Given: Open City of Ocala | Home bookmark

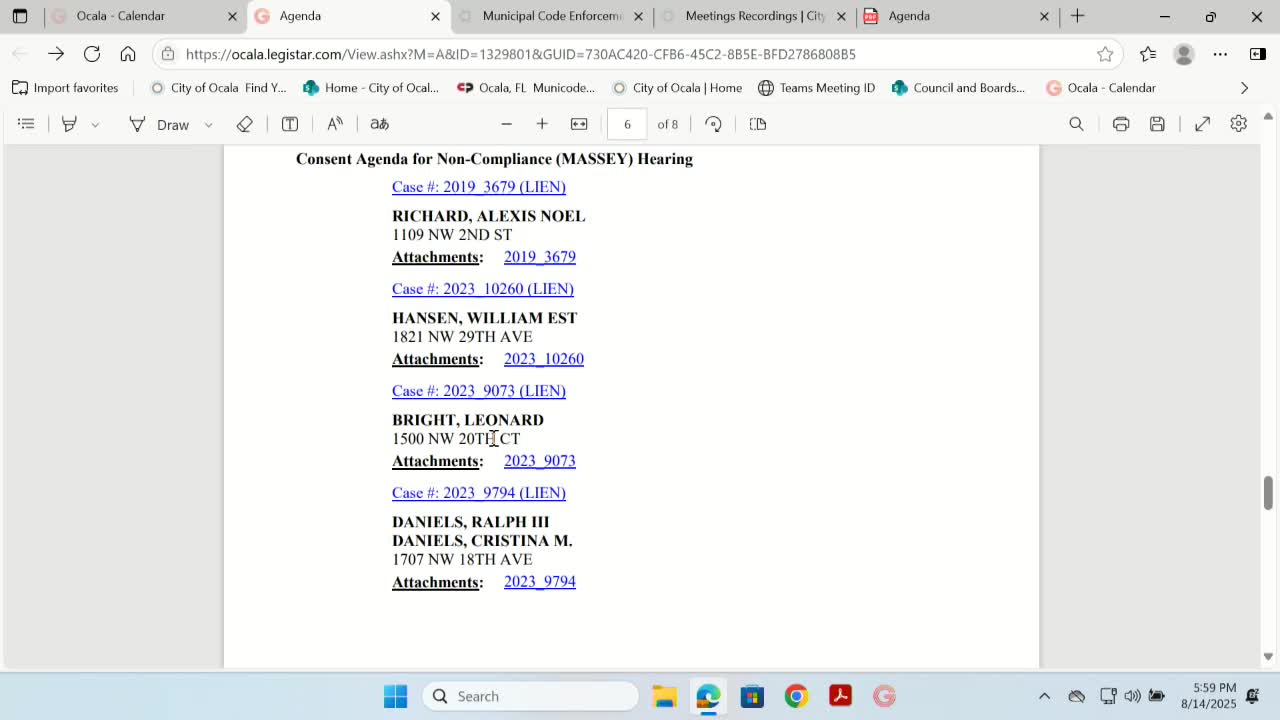Looking at the screenshot, I should [677, 88].
